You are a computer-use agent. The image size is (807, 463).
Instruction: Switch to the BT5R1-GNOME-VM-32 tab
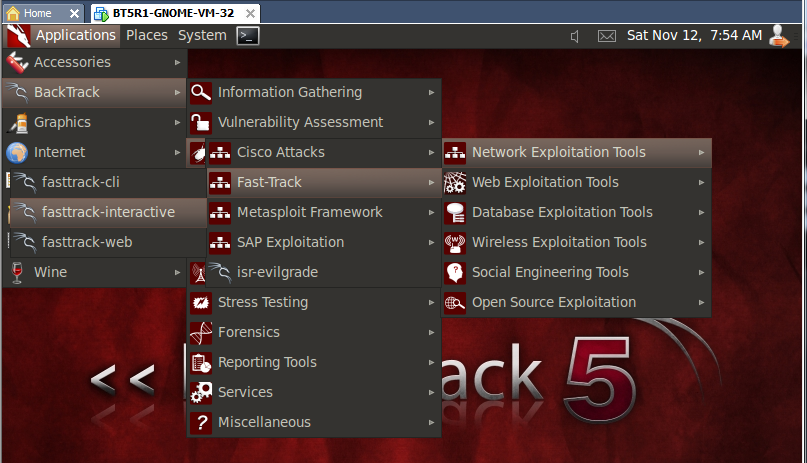pos(173,13)
